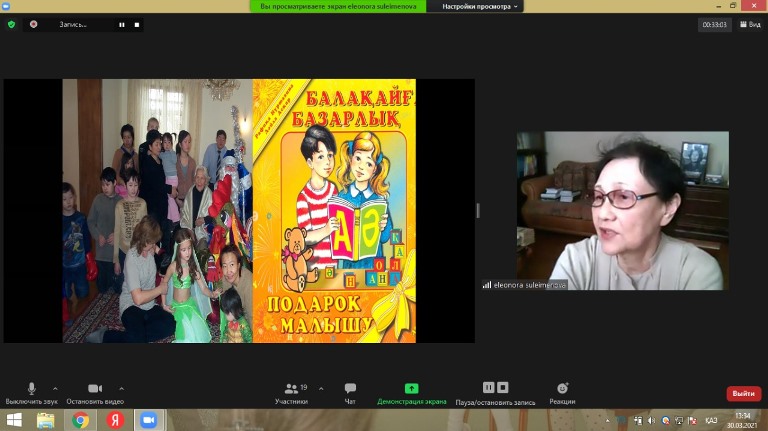Click the shared book cover slide image

[x=334, y=211]
